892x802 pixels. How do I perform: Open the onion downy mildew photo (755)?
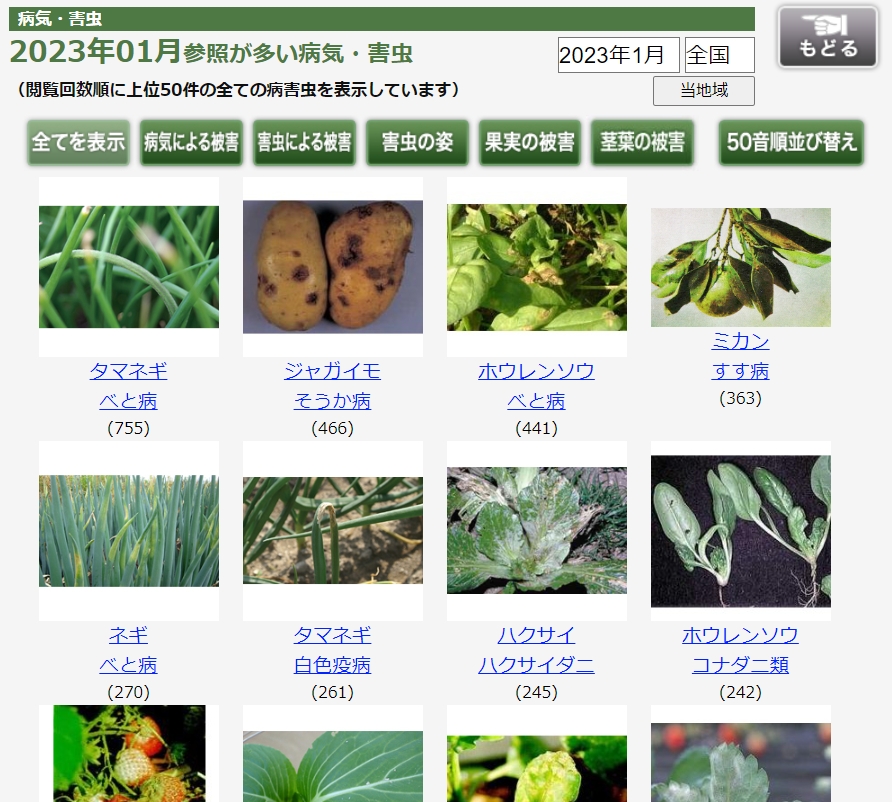(x=129, y=267)
